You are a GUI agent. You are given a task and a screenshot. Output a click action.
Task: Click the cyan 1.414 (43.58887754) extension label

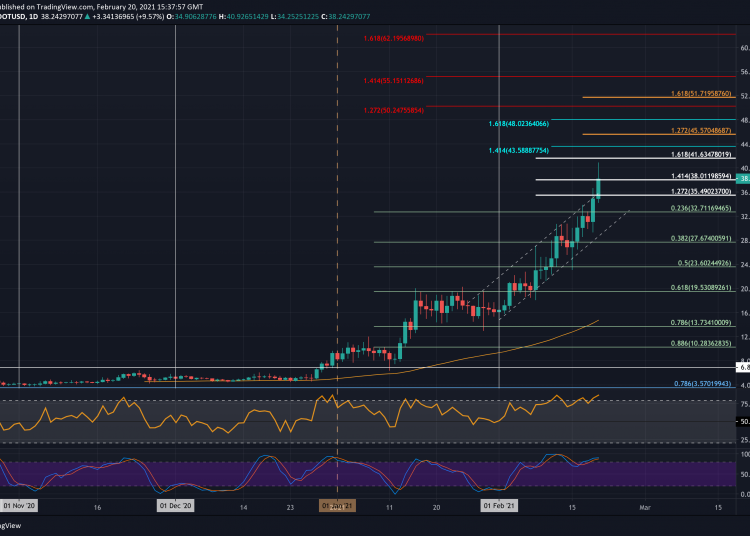519,150
